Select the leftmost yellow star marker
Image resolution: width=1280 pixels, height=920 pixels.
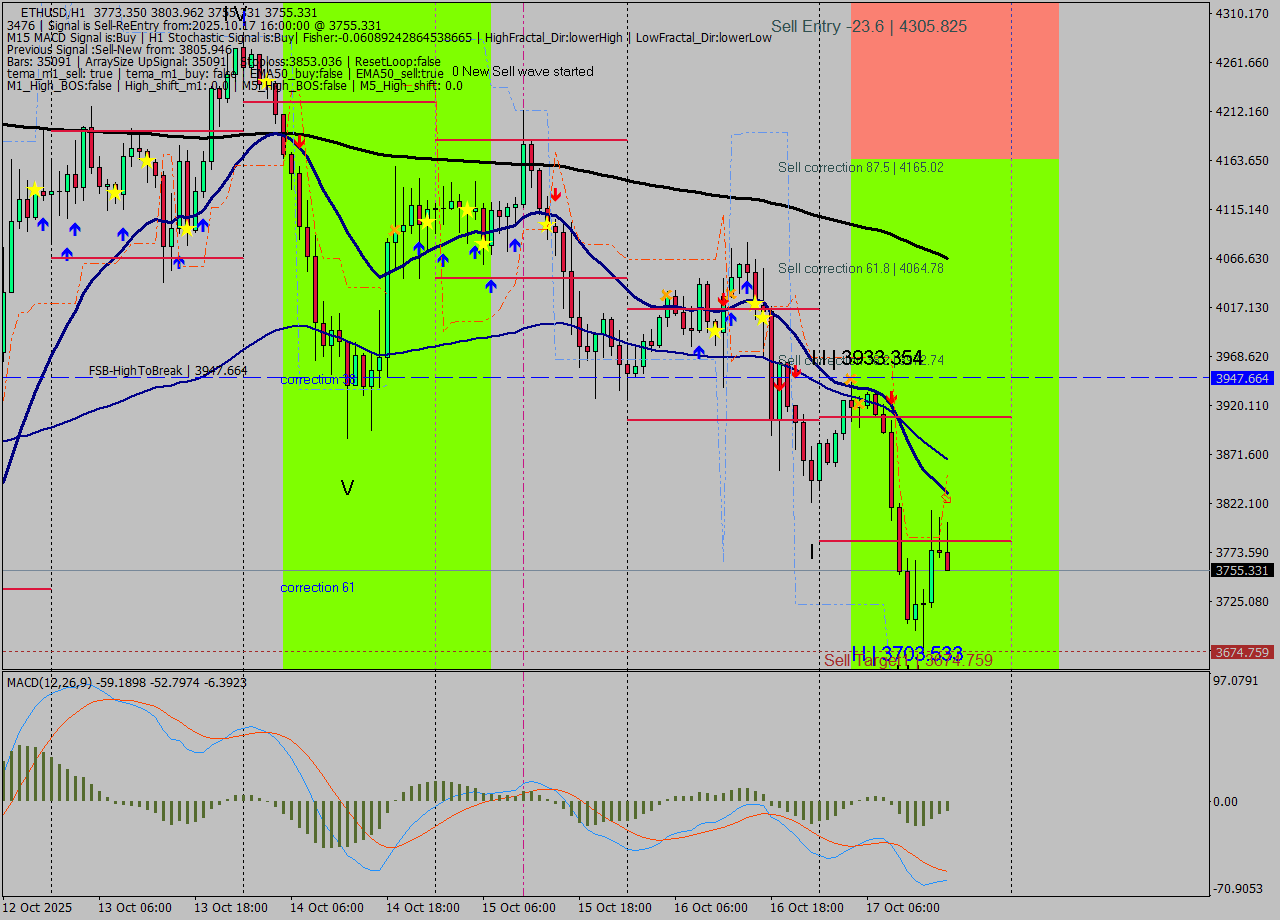click(x=35, y=190)
